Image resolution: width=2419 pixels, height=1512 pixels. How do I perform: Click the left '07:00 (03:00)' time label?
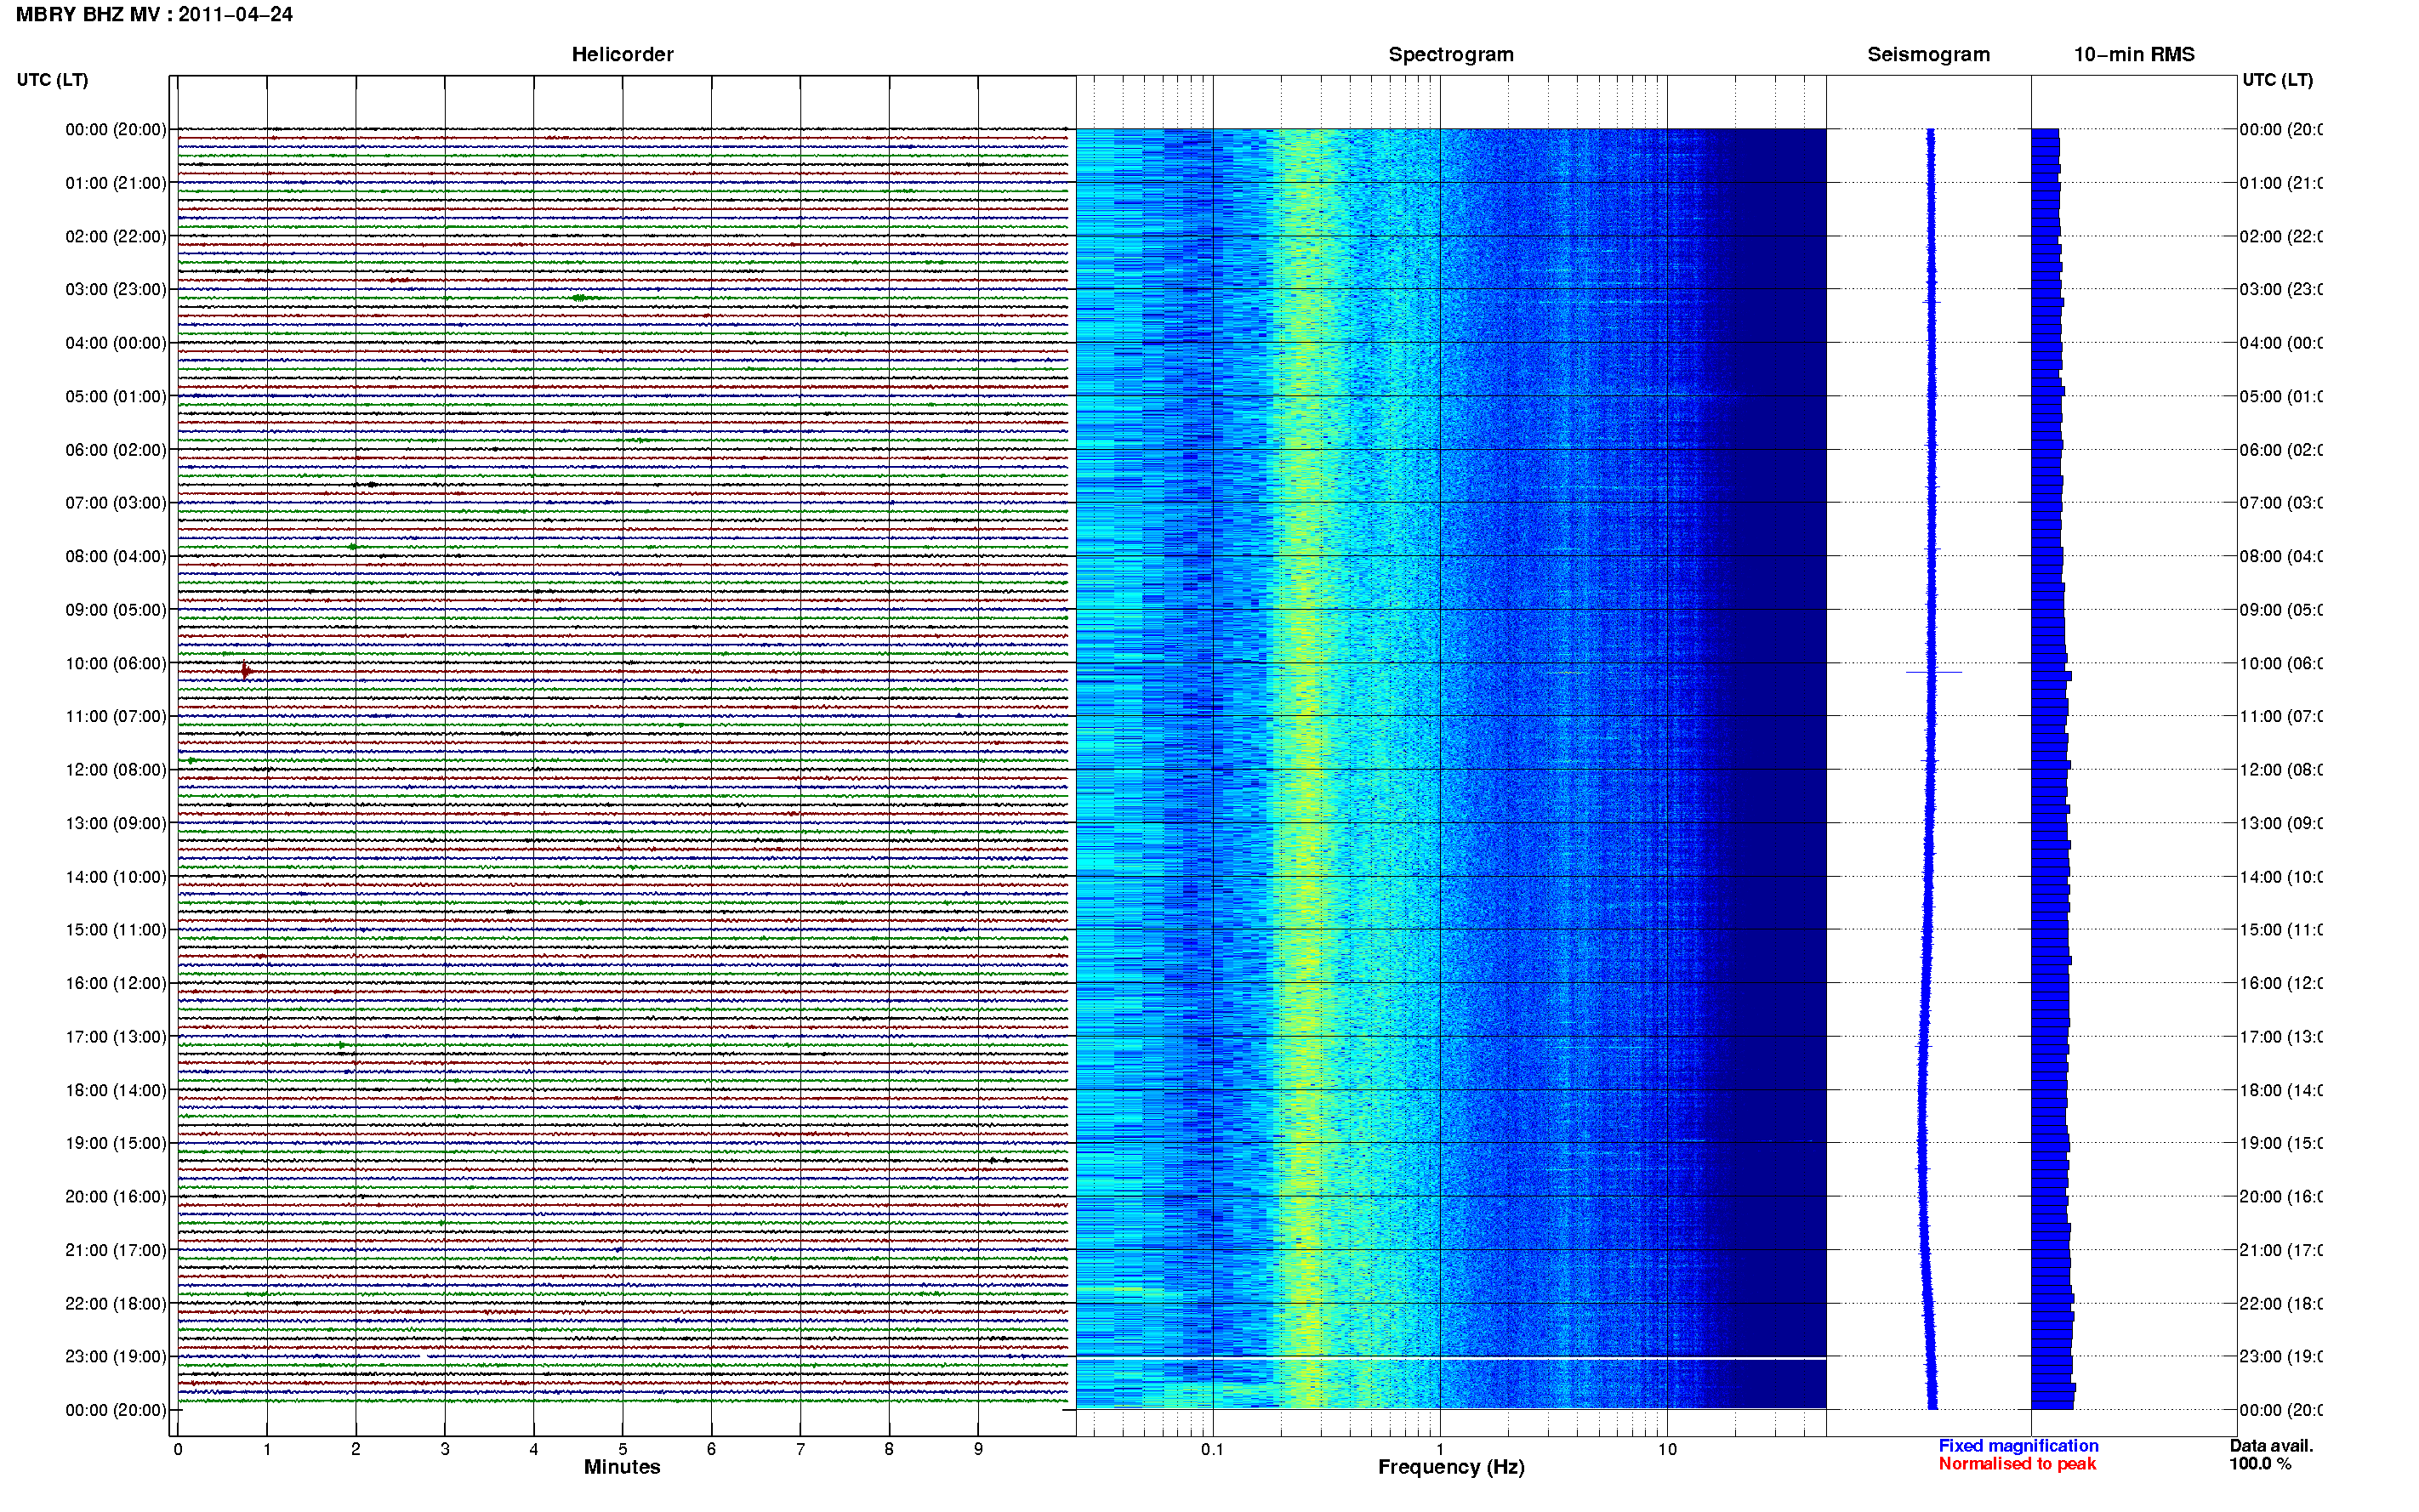(116, 503)
